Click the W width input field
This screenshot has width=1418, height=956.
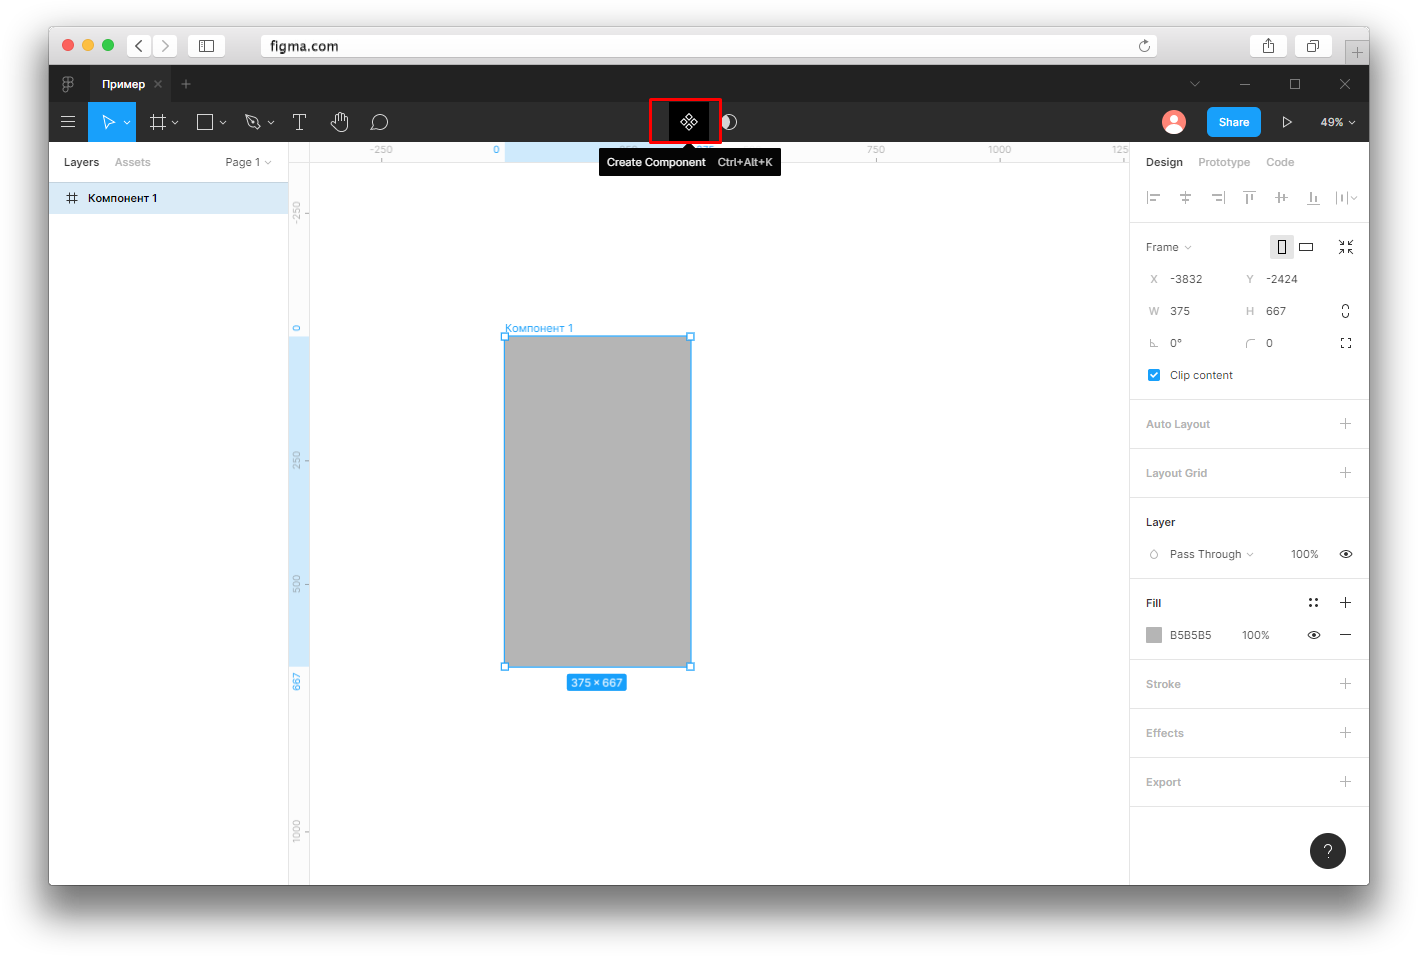point(1190,311)
